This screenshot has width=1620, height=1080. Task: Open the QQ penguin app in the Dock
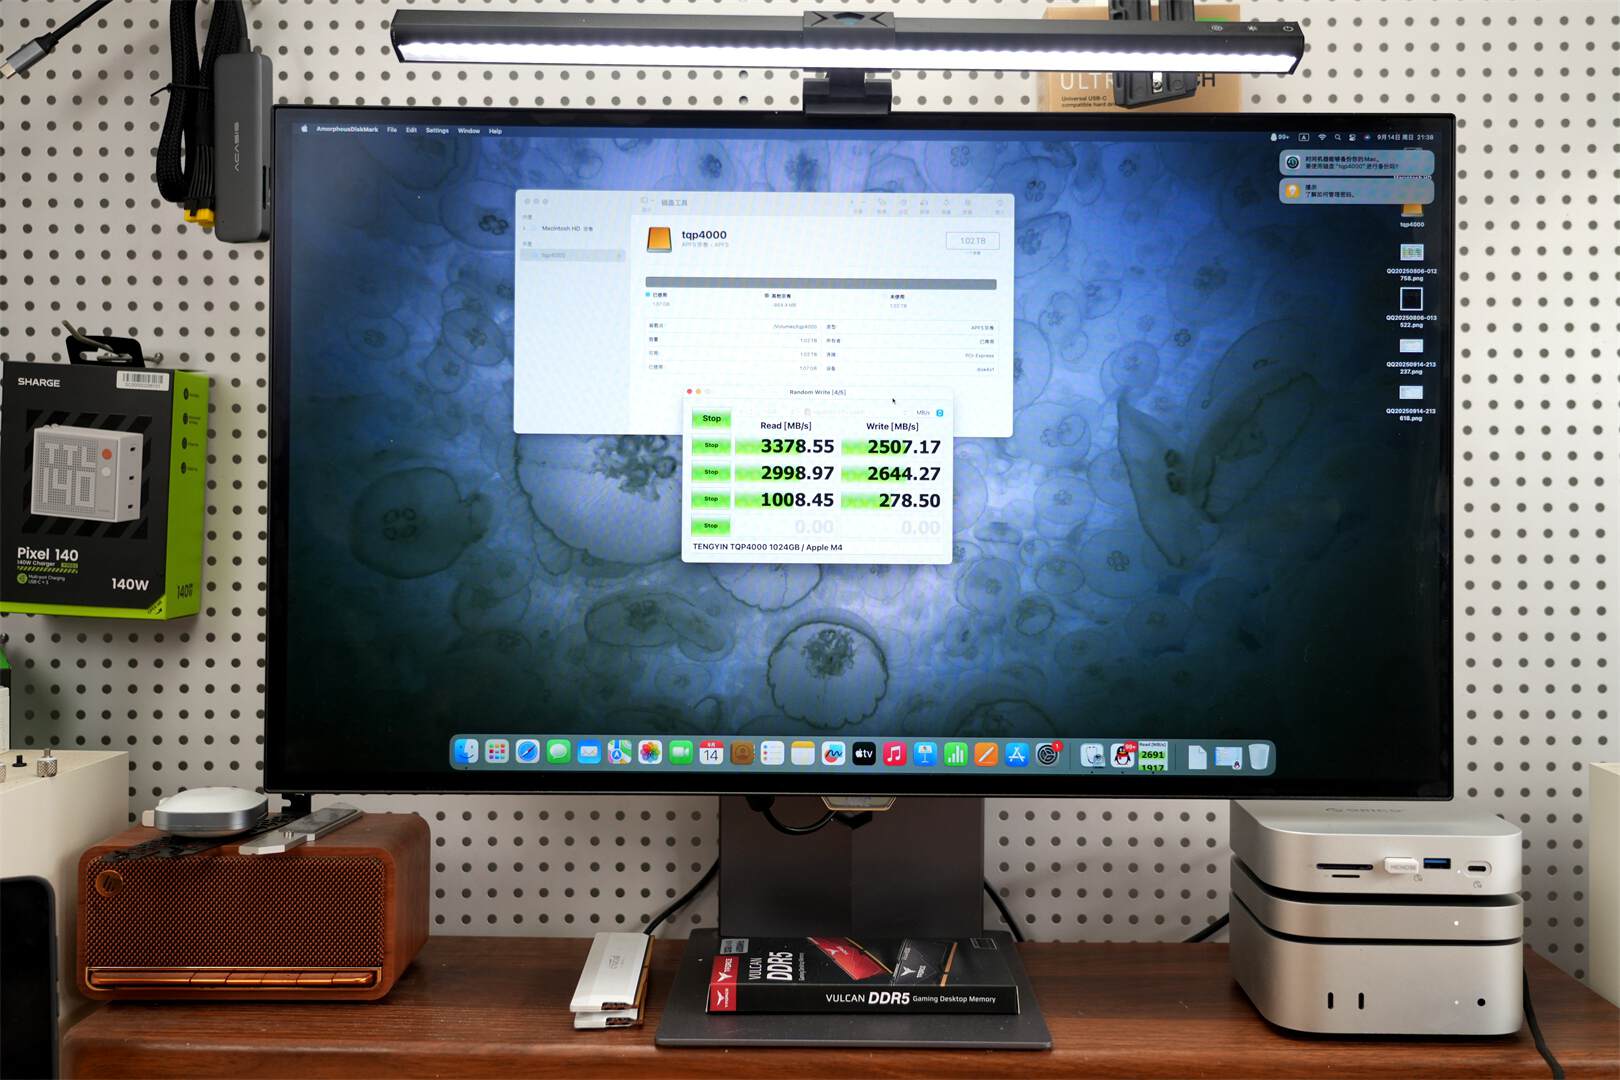click(x=1123, y=756)
